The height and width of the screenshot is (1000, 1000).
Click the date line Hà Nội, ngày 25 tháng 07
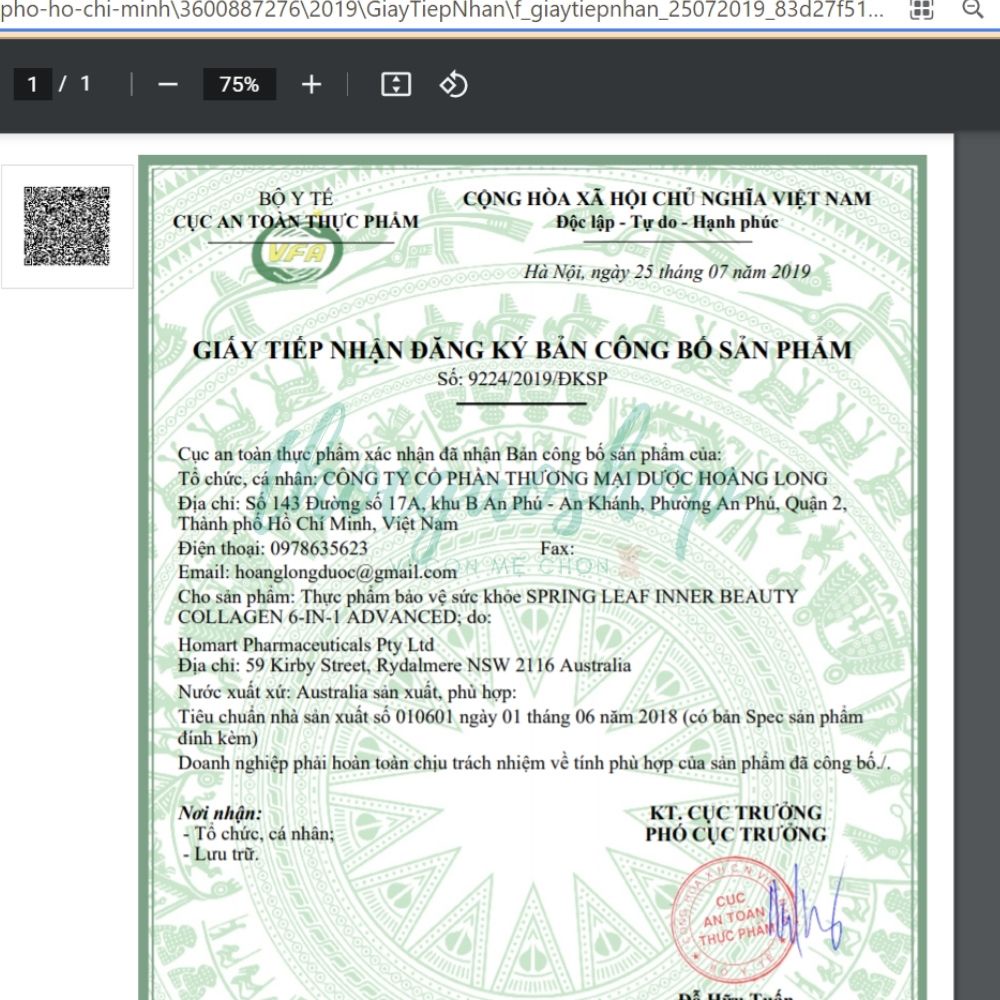666,272
